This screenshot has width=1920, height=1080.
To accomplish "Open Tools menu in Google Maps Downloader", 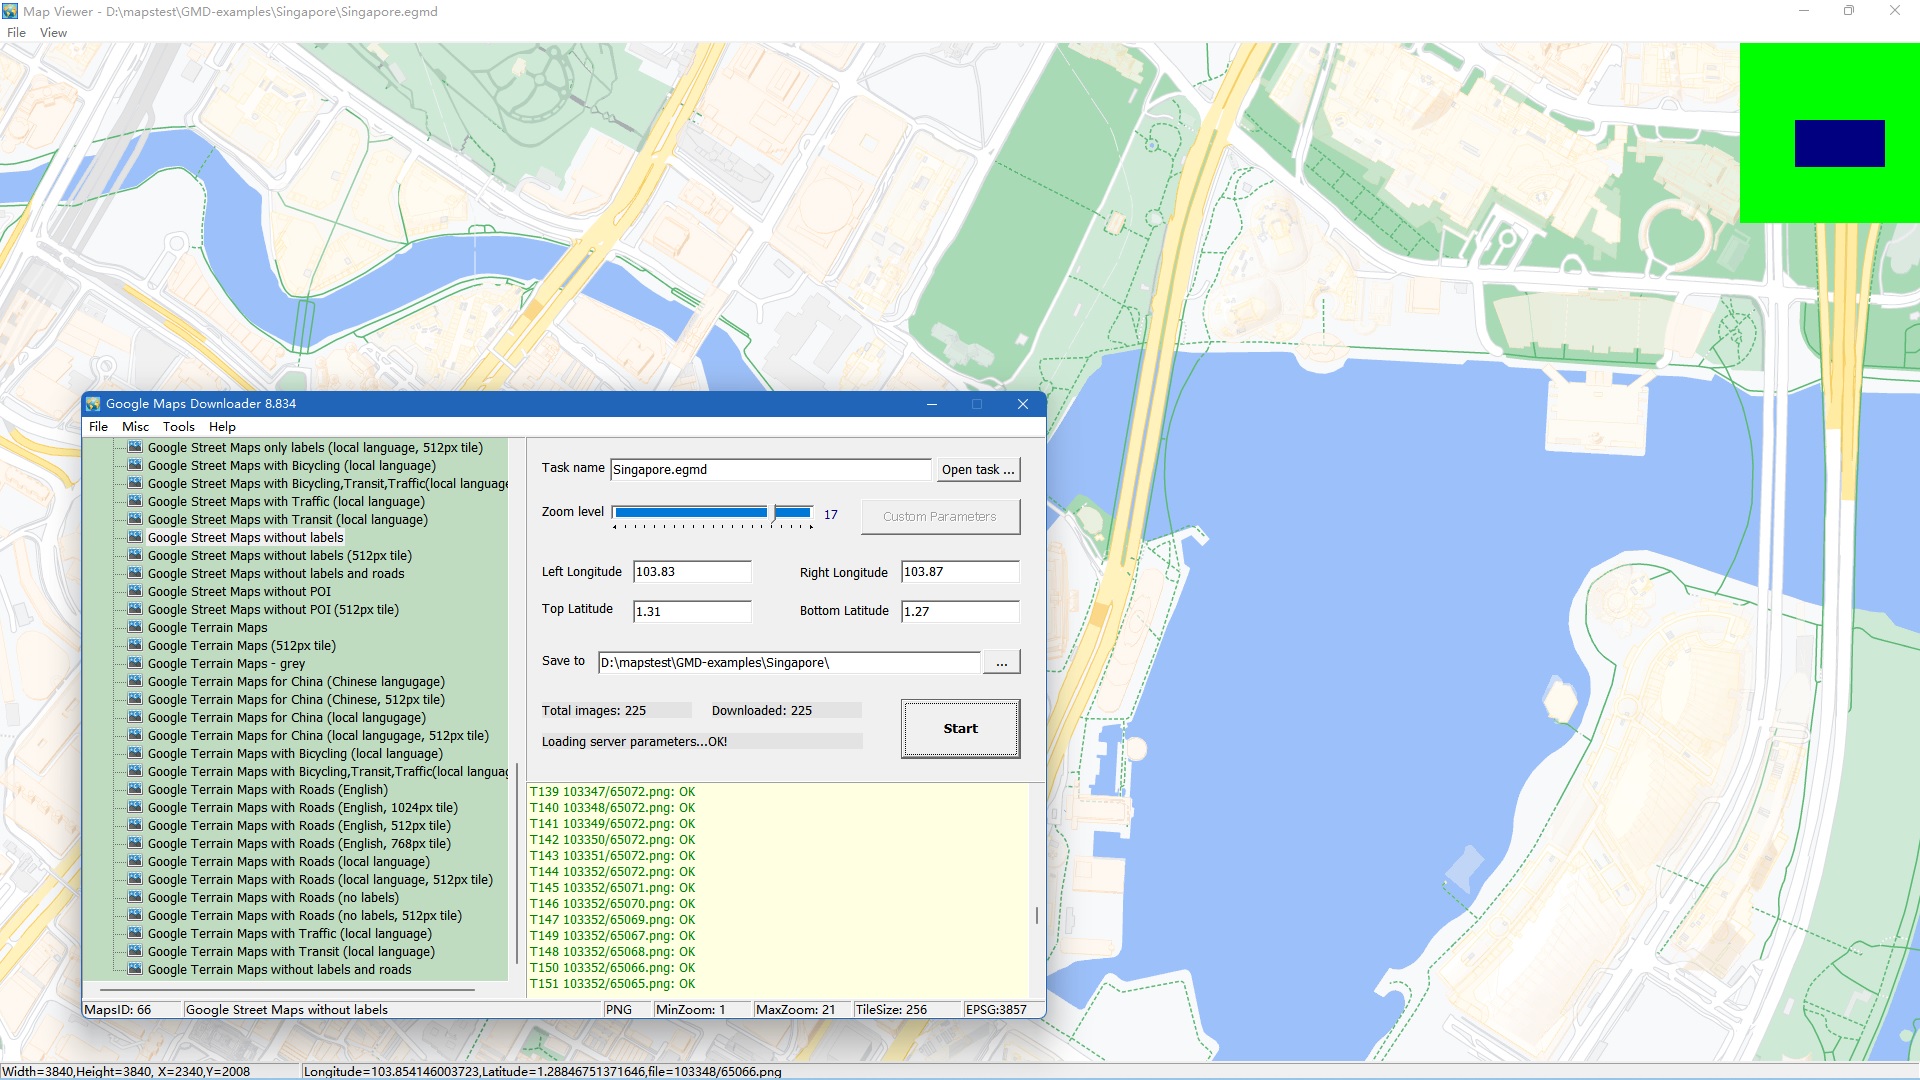I will (179, 426).
